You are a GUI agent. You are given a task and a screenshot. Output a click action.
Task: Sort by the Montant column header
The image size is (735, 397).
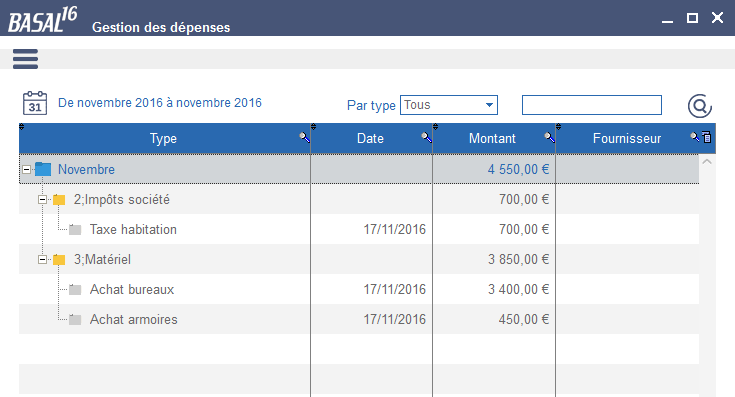[492, 138]
